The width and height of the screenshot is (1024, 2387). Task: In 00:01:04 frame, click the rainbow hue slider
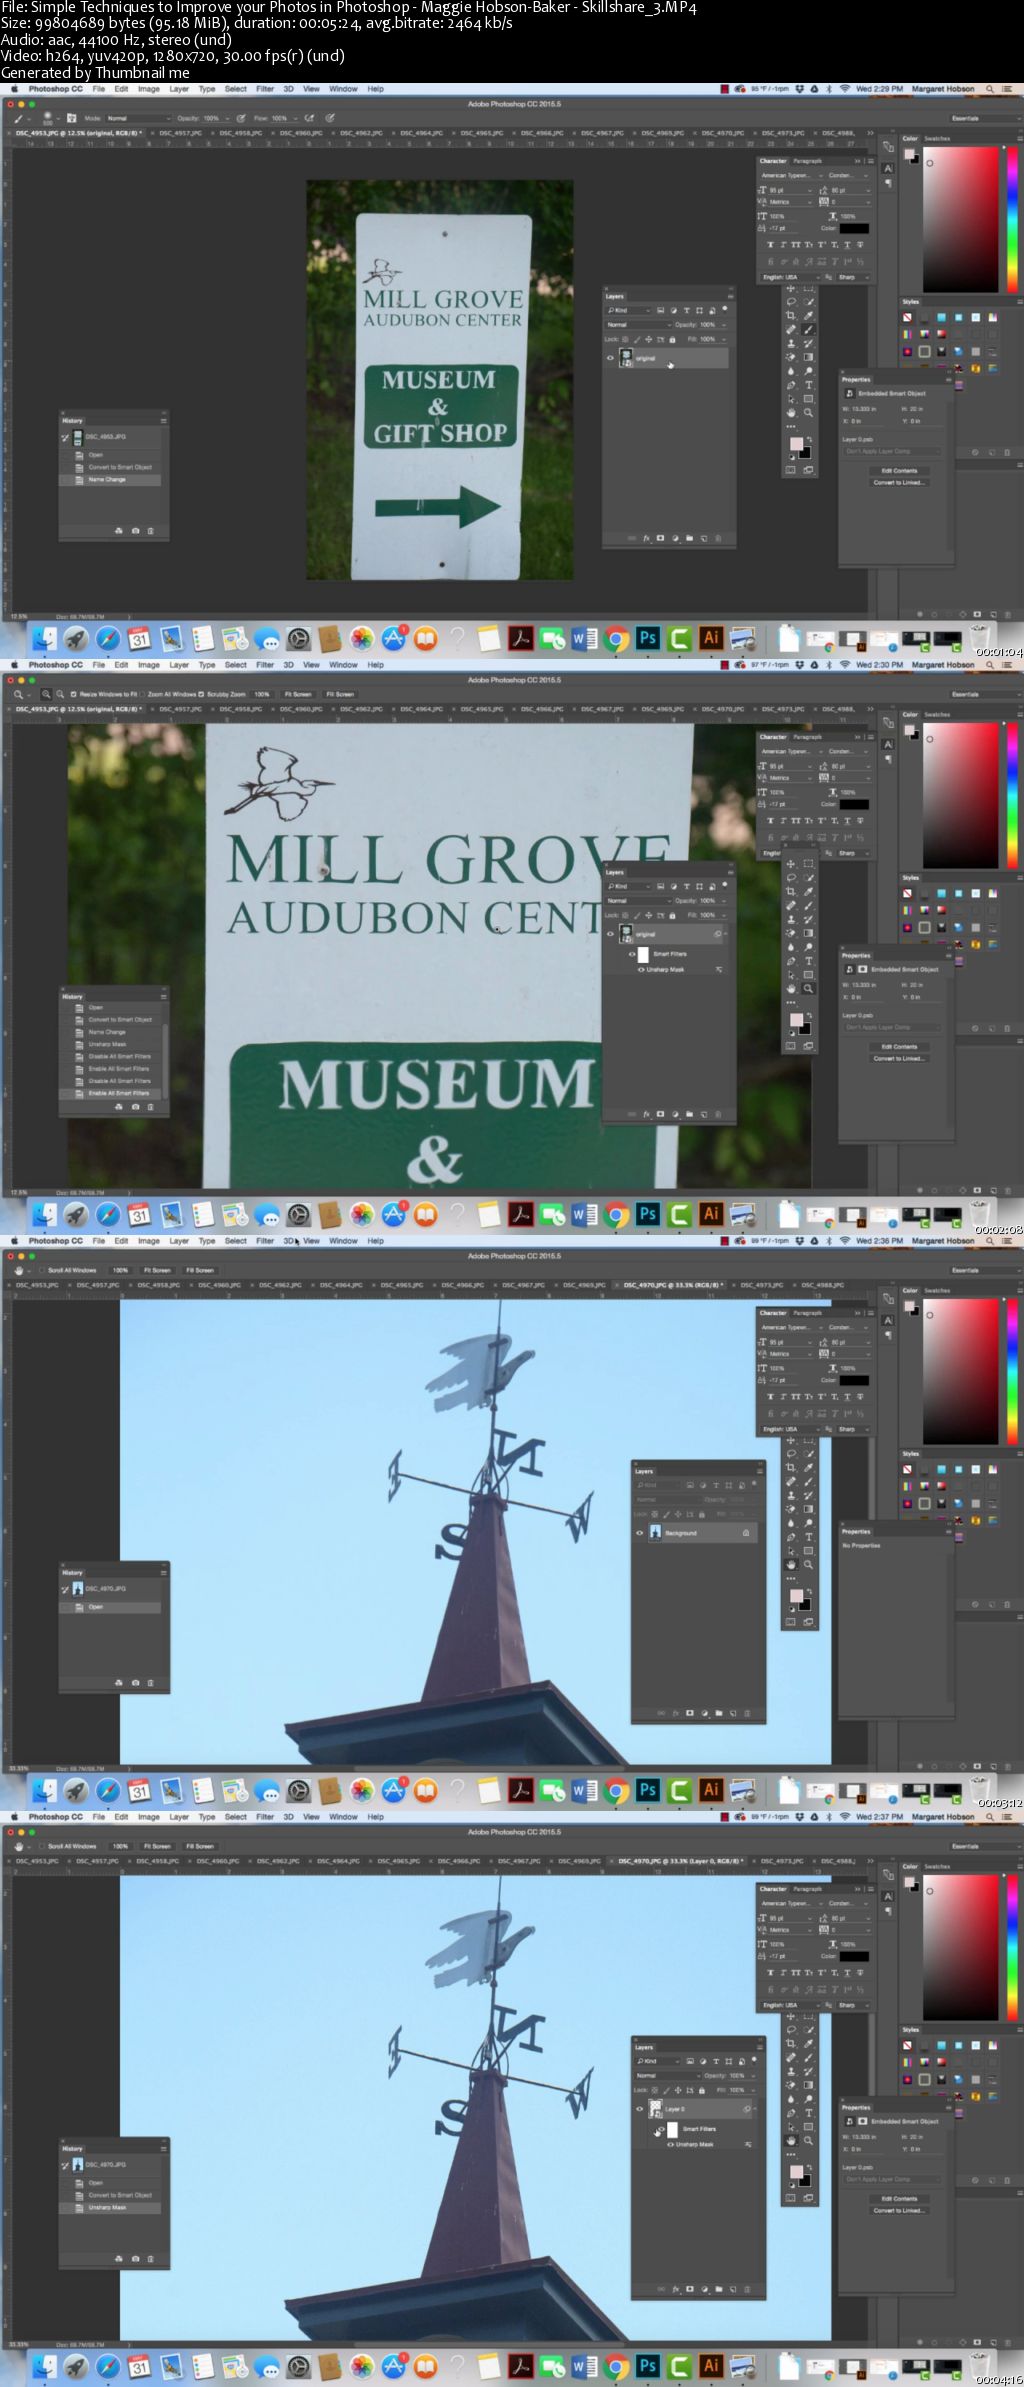1013,218
